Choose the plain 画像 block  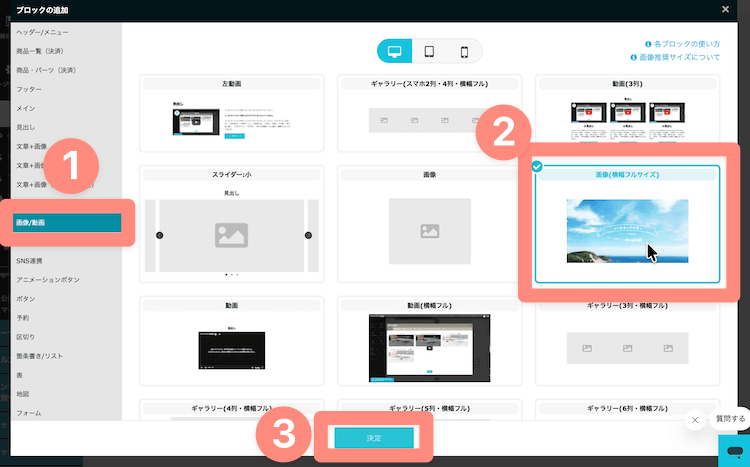pyautogui.click(x=430, y=224)
